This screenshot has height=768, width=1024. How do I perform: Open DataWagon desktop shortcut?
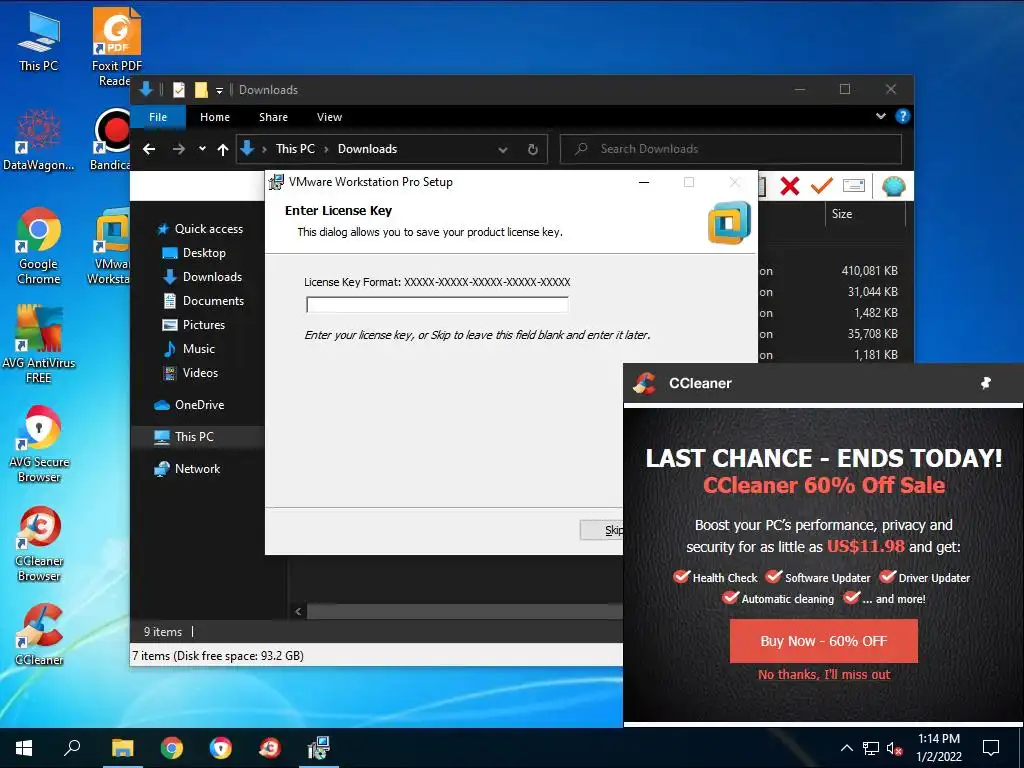click(x=38, y=140)
